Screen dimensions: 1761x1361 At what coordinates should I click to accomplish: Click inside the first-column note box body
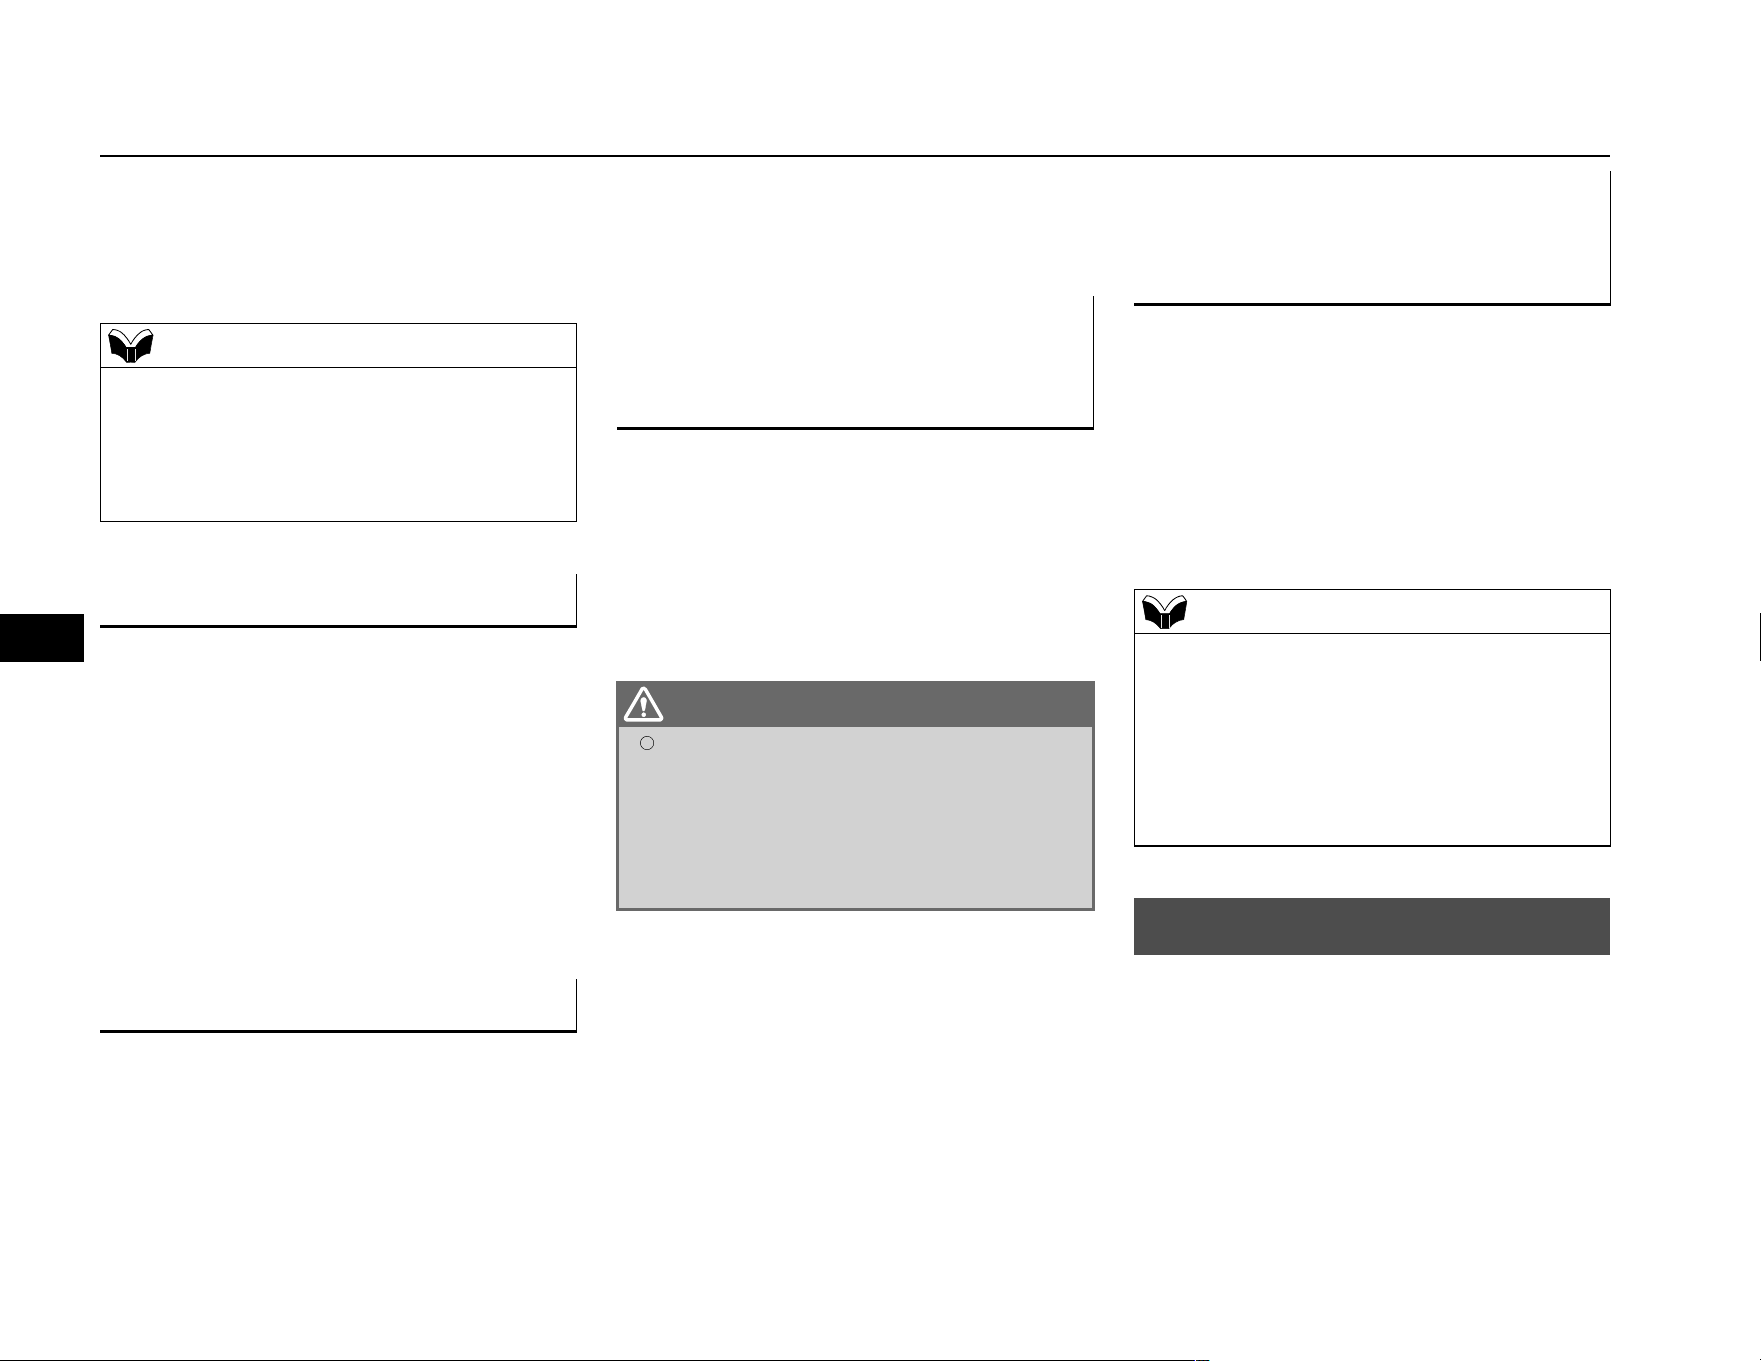[x=338, y=444]
